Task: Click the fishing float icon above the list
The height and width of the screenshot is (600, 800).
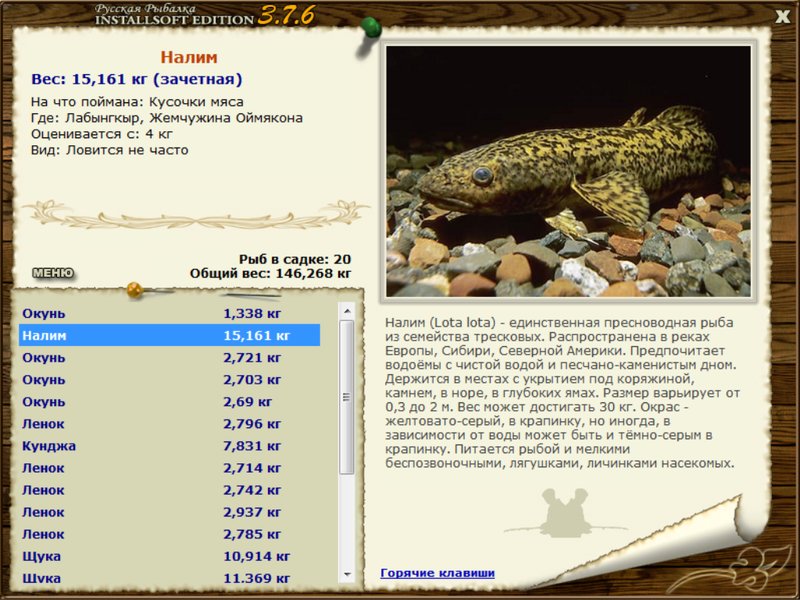Action: [x=134, y=291]
